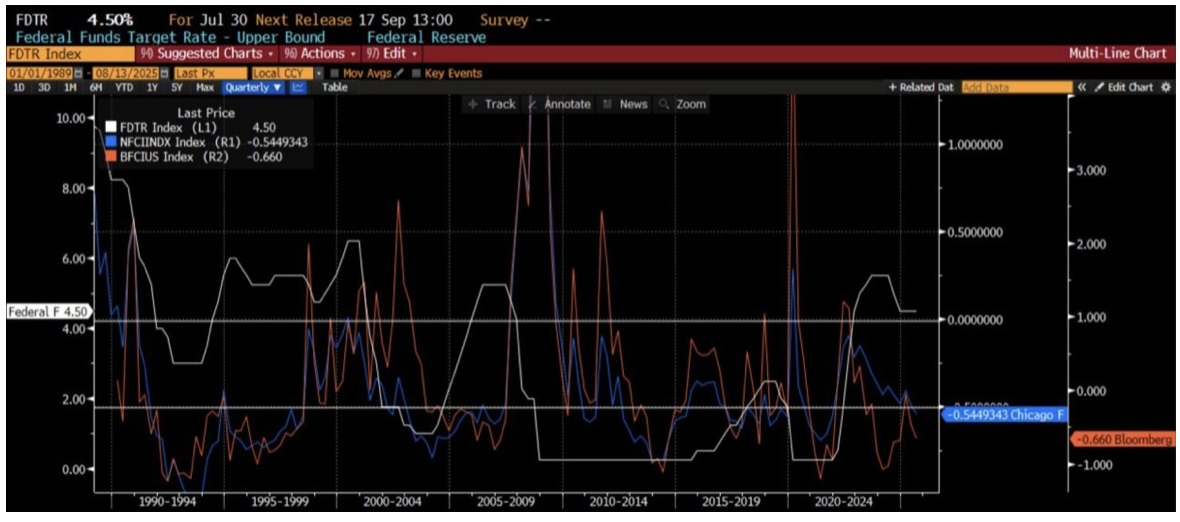The image size is (1180, 522).
Task: Open the chart News overlay
Action: tap(626, 104)
